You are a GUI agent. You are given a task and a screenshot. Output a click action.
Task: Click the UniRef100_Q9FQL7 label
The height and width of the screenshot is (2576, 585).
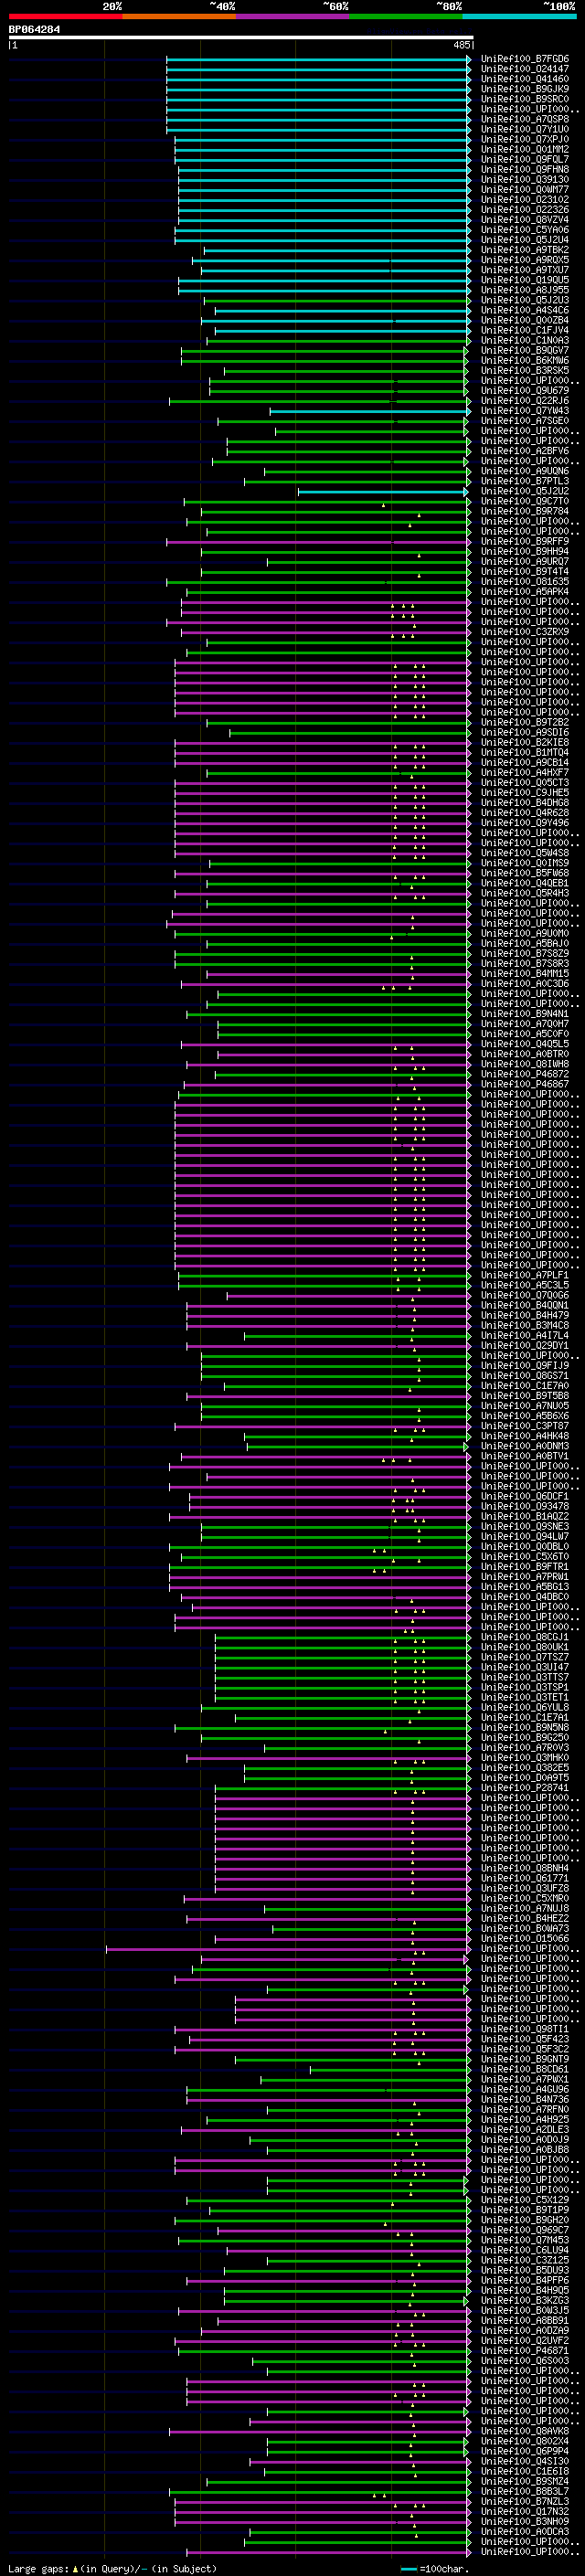click(524, 160)
